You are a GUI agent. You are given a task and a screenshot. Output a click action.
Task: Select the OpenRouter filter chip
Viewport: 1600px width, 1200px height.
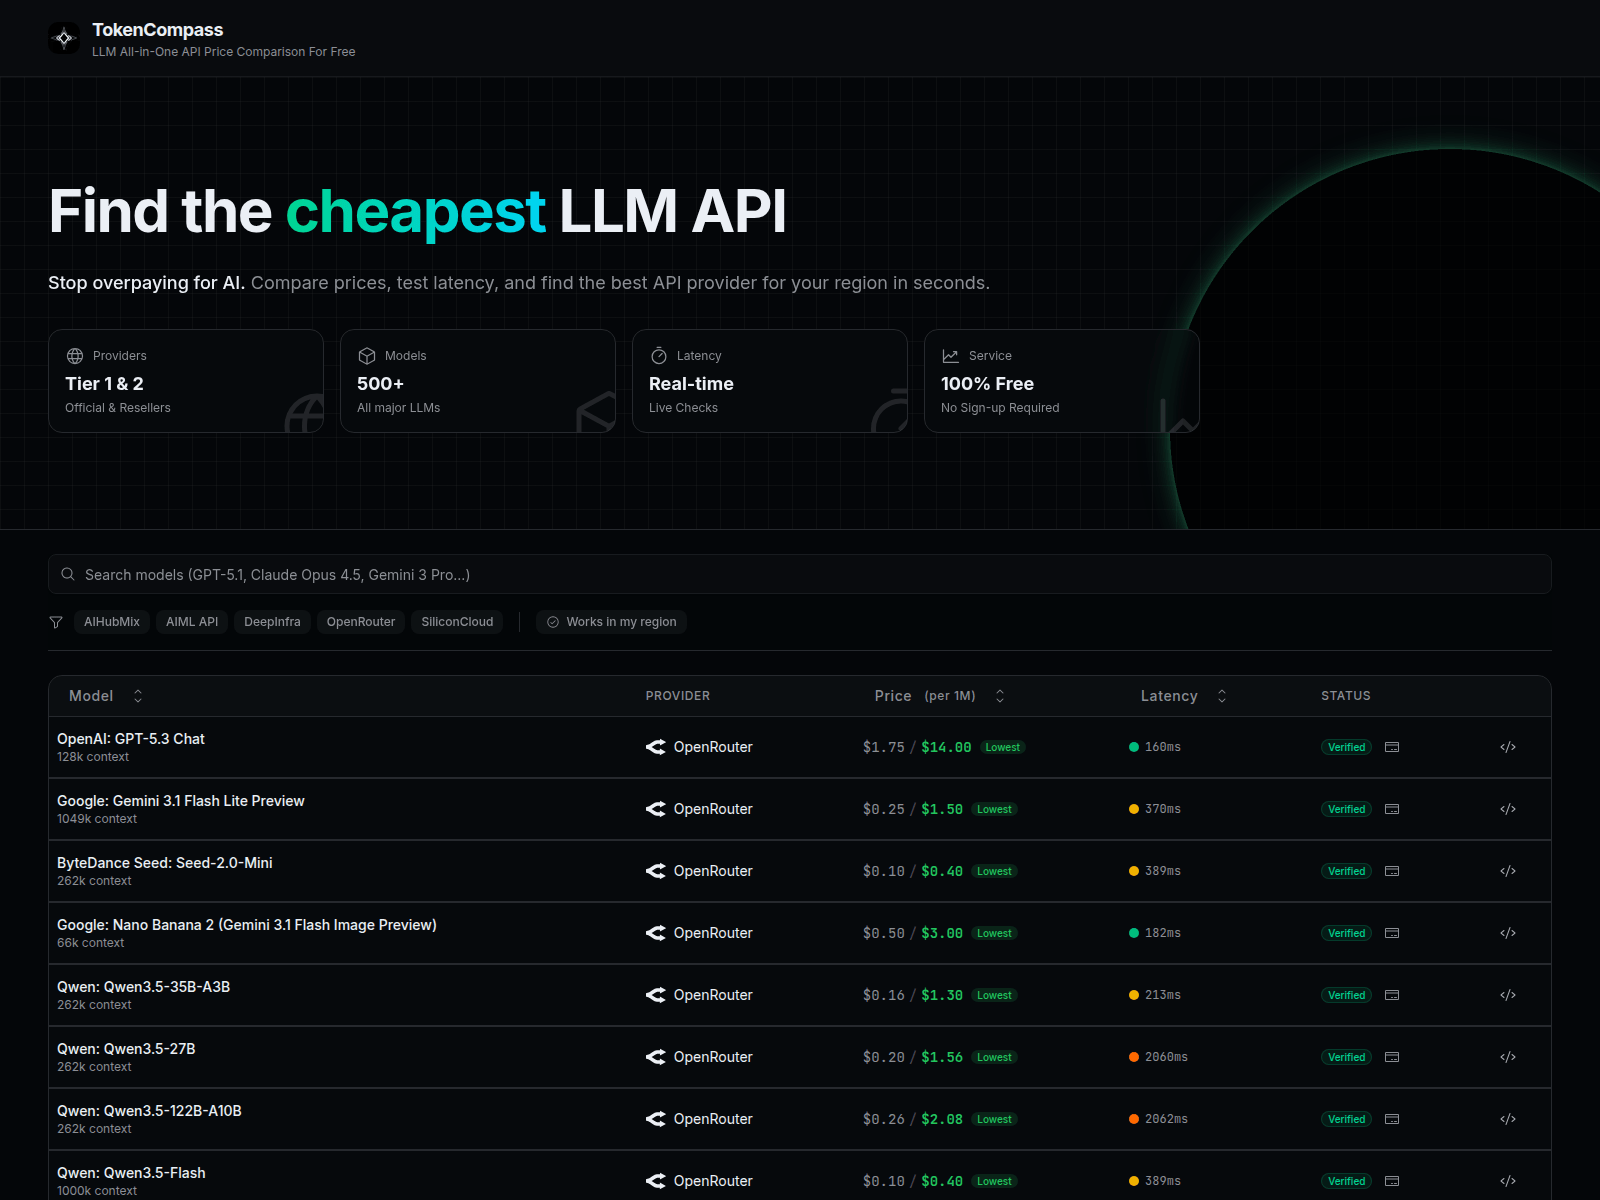pyautogui.click(x=360, y=622)
